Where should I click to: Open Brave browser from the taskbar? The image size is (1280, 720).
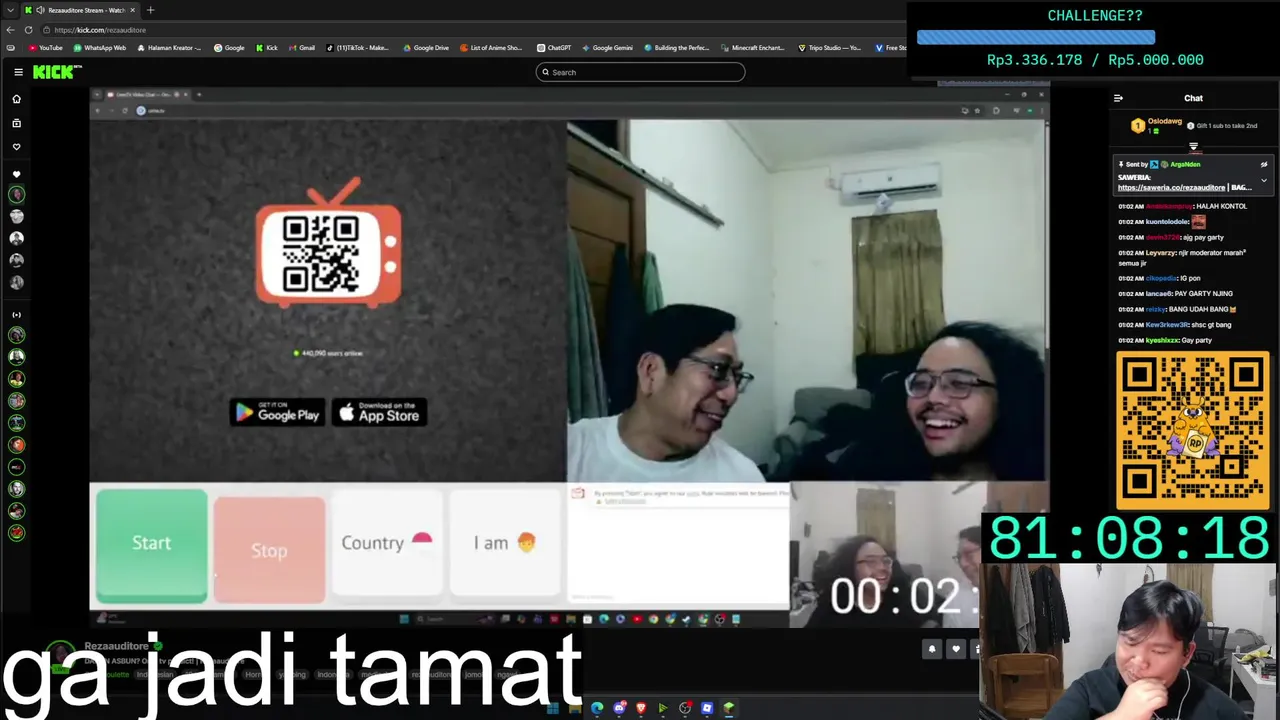641,708
